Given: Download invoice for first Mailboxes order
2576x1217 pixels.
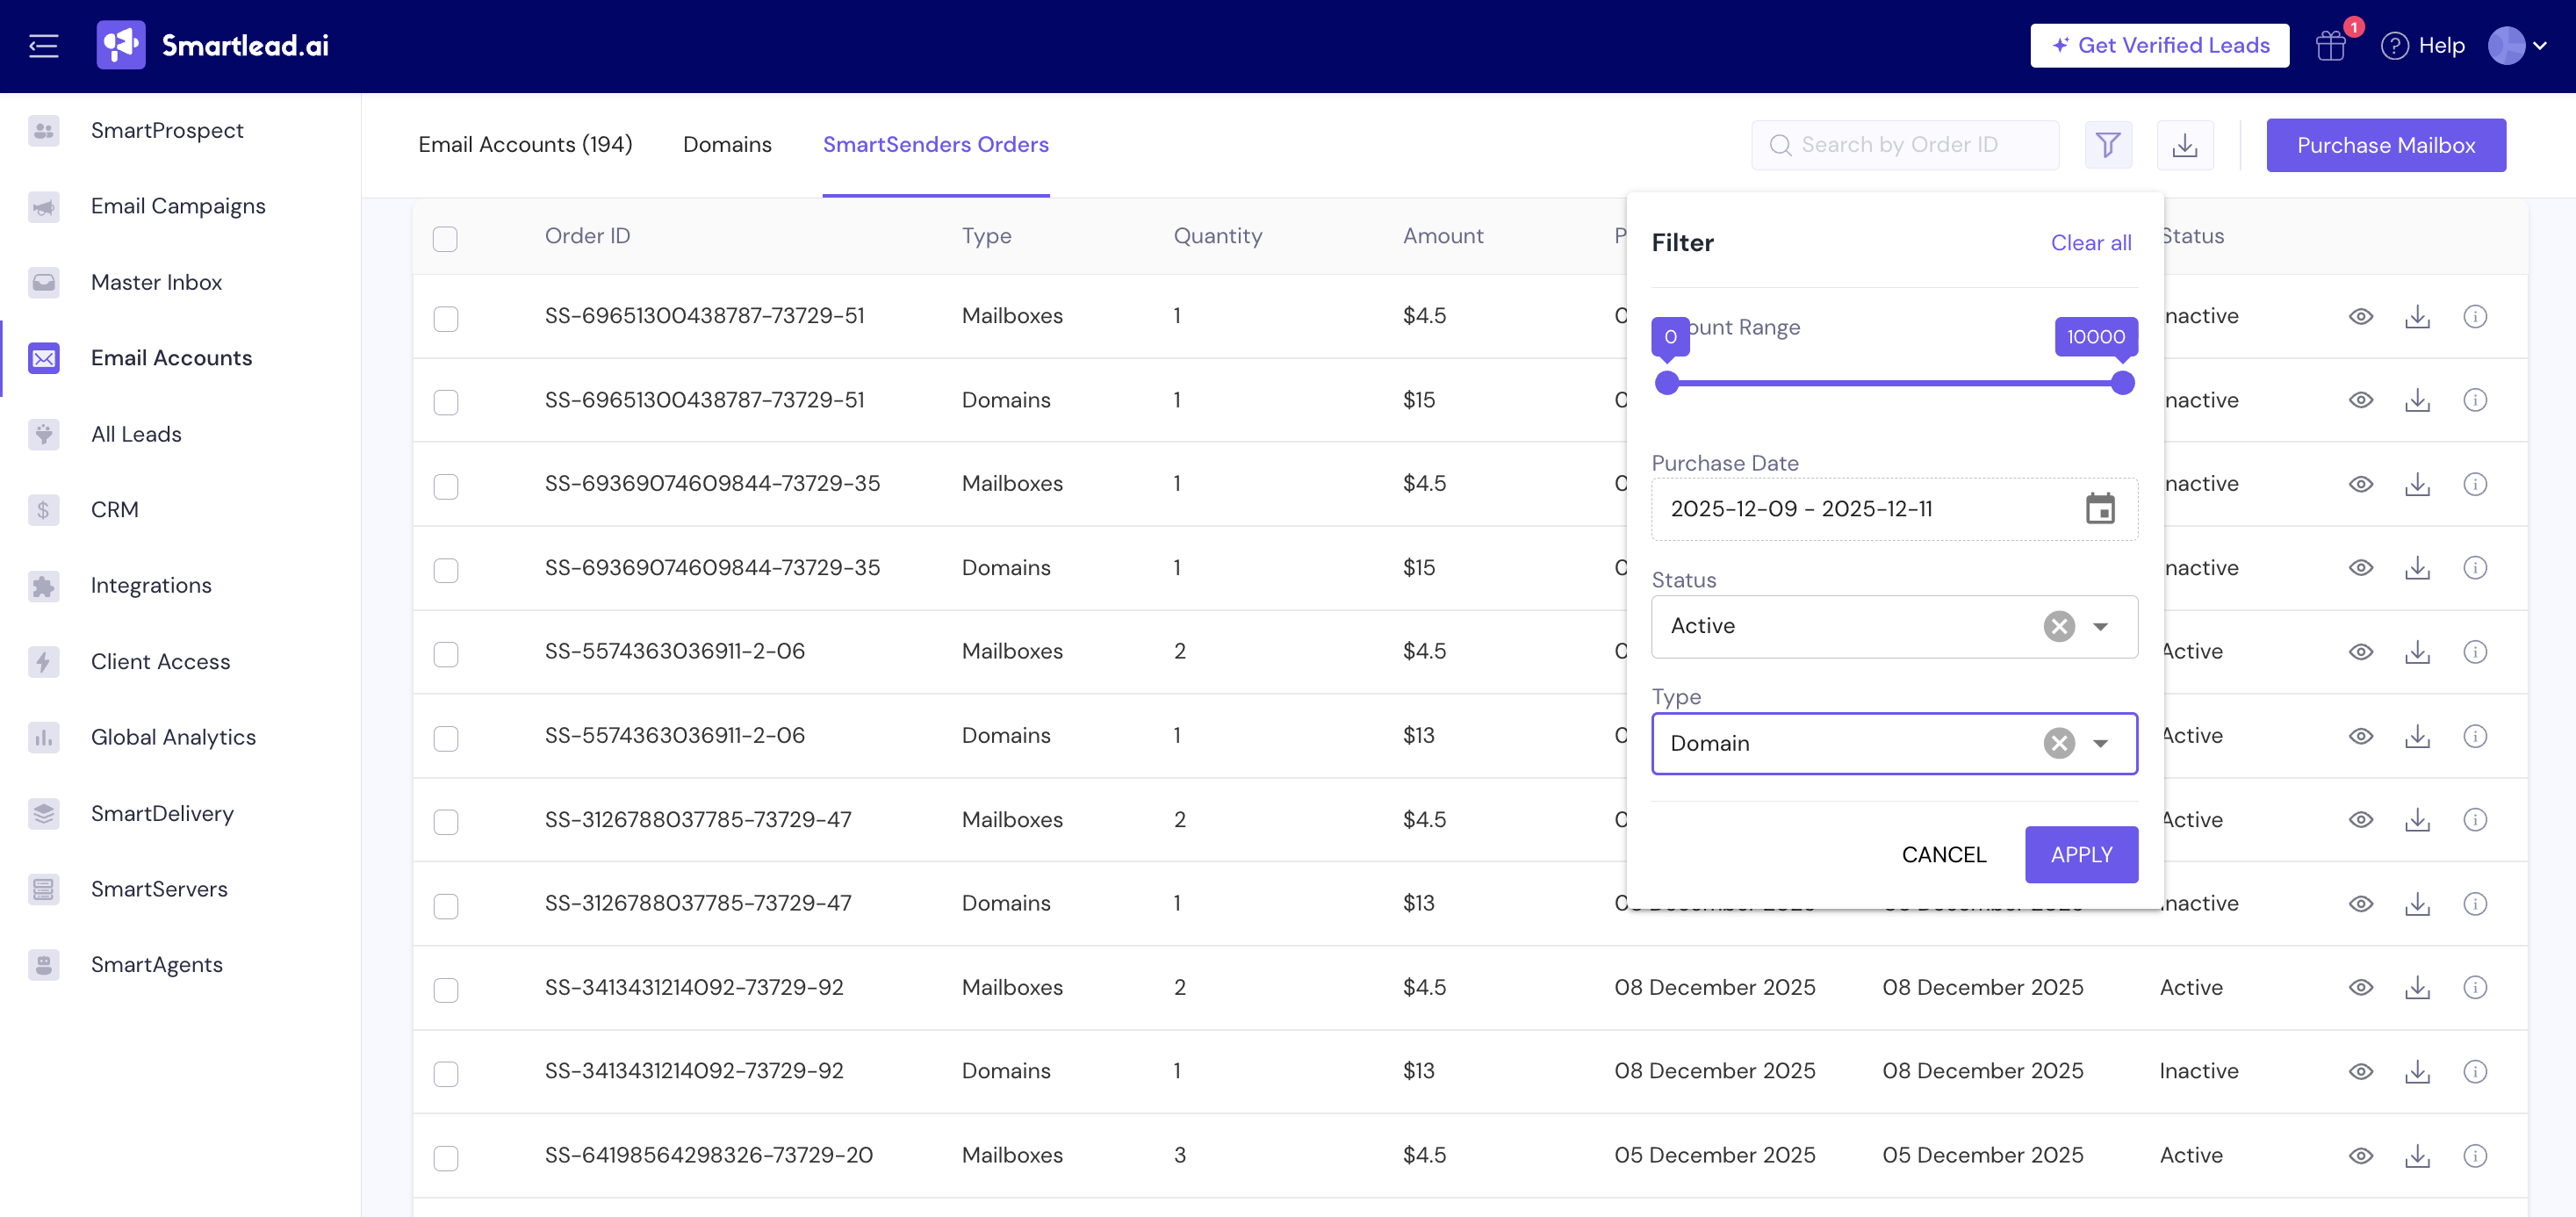Looking at the screenshot, I should click(2417, 316).
